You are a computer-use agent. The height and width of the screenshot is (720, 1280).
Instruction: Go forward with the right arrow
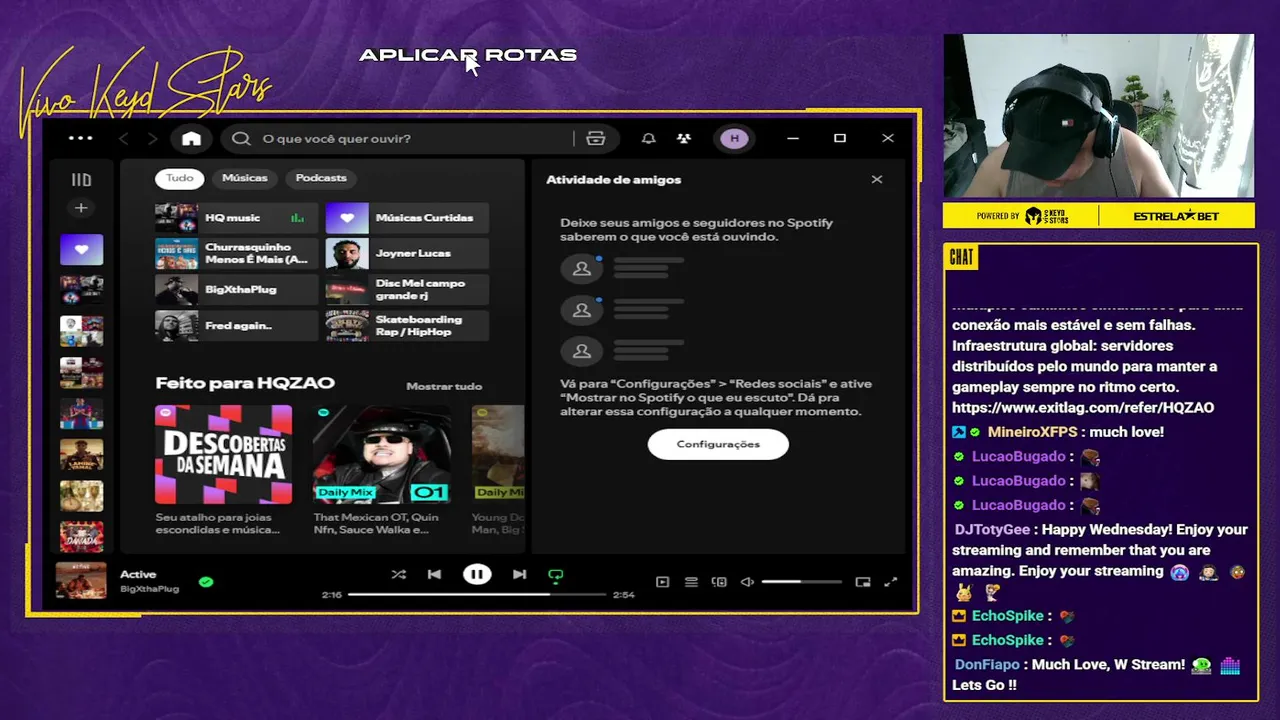152,139
